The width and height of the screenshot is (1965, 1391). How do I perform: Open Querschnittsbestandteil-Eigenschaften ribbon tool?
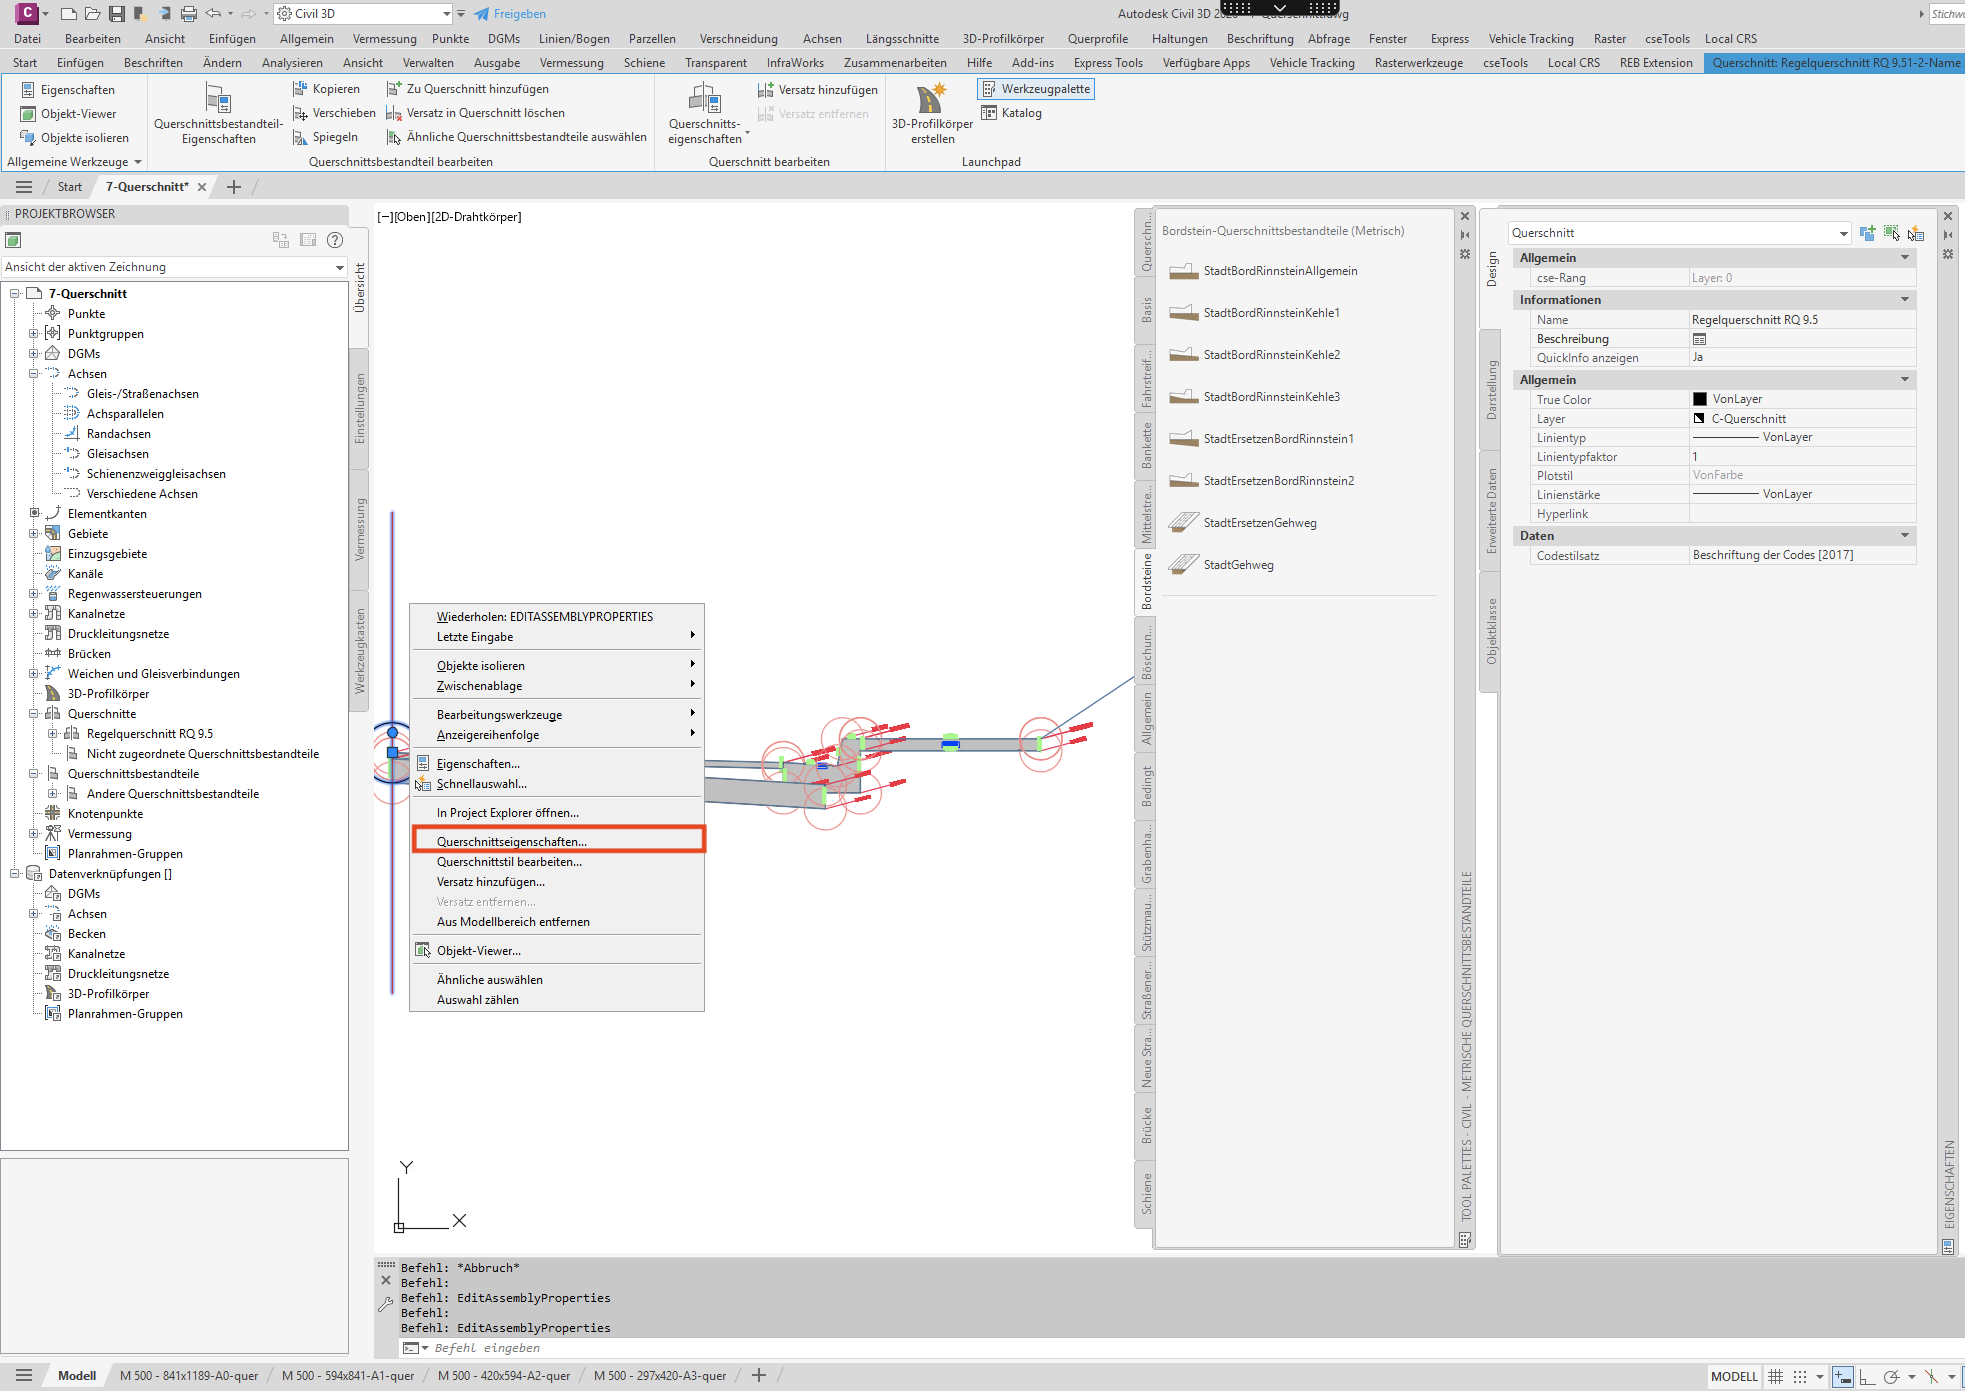point(218,114)
